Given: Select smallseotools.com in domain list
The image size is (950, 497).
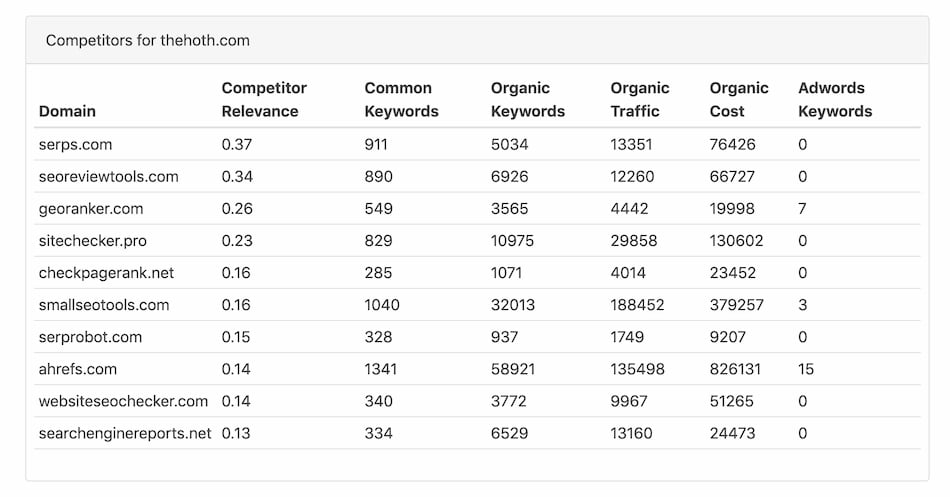Looking at the screenshot, I should pyautogui.click(x=104, y=305).
